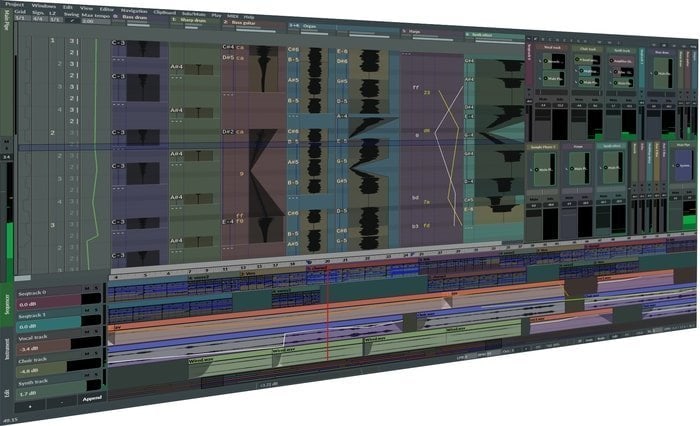This screenshot has height=426, width=700.
Task: Mute Seqtrack 0 with its M button
Action: point(87,288)
